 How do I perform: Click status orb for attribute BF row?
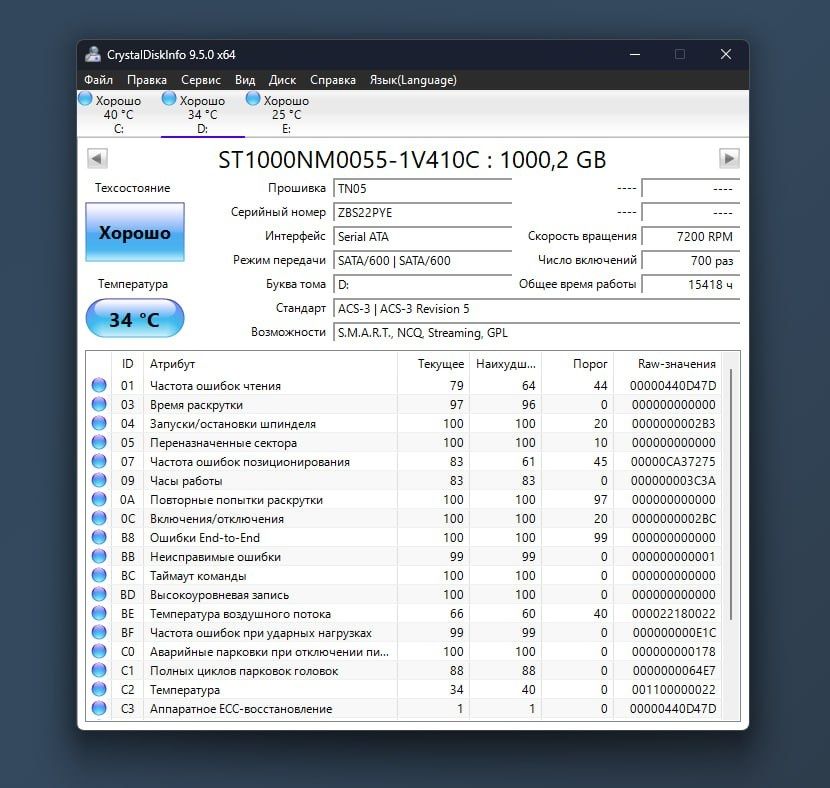[99, 632]
